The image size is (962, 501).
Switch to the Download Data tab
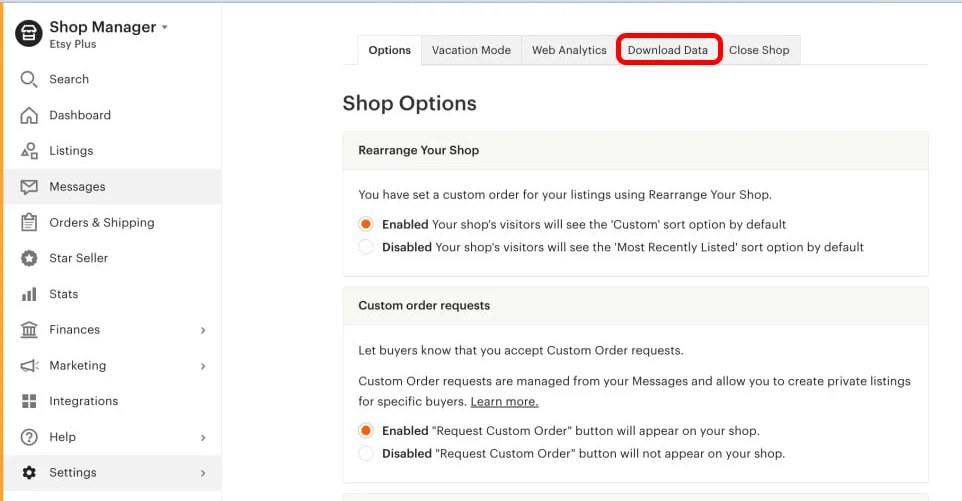[668, 50]
